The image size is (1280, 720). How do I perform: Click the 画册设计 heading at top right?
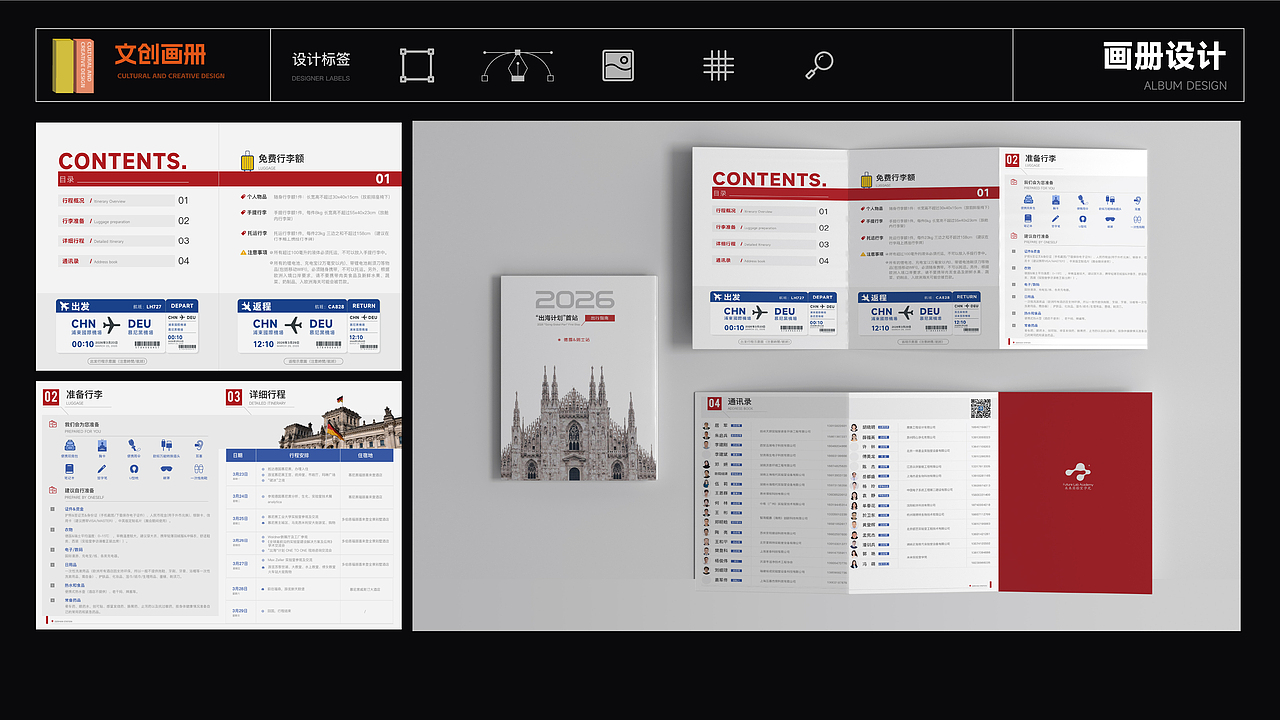click(x=1165, y=56)
